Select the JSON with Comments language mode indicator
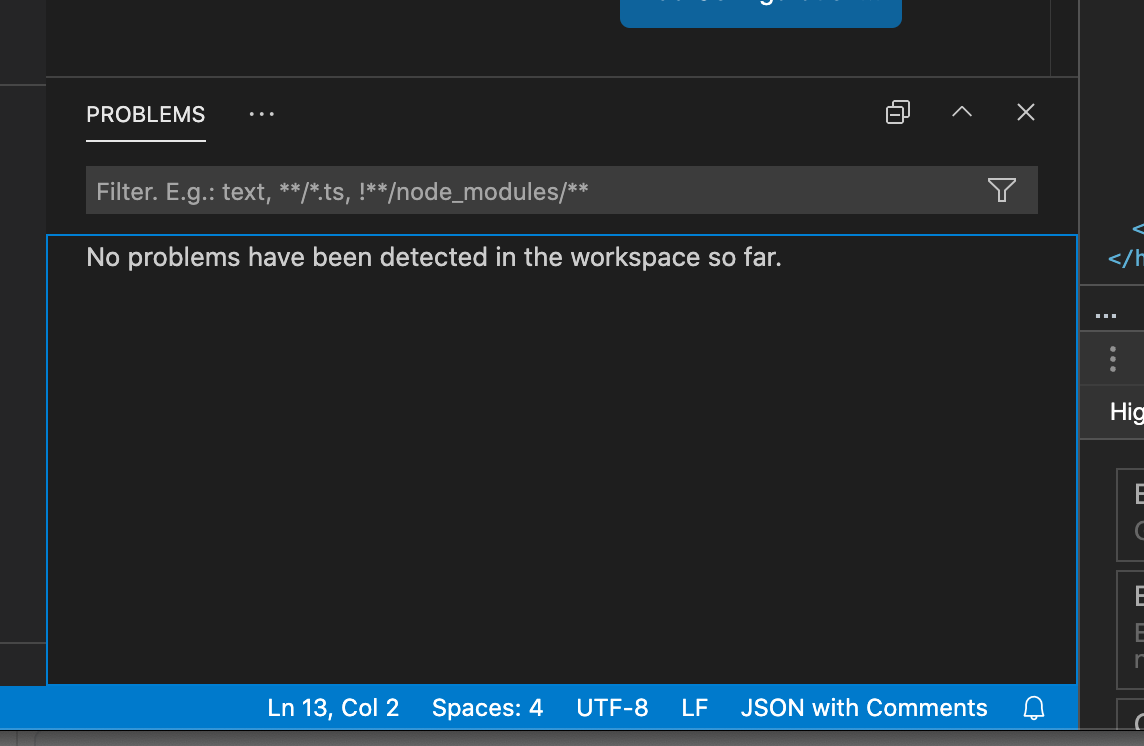 pos(864,708)
